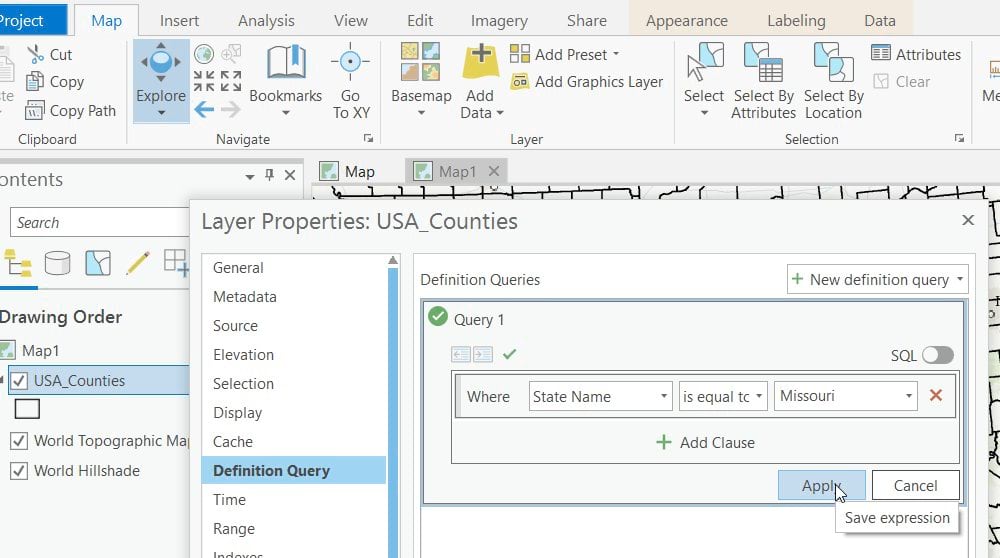Select Metadata in Layer Properties list
The width and height of the screenshot is (1000, 558).
click(245, 297)
